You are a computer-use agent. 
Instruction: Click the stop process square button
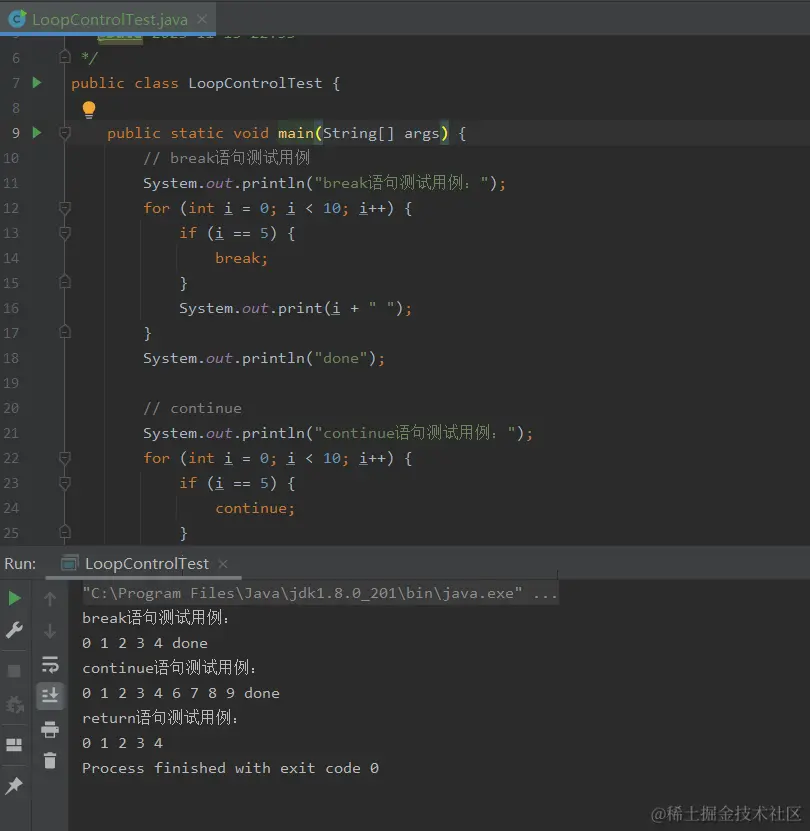pos(14,671)
